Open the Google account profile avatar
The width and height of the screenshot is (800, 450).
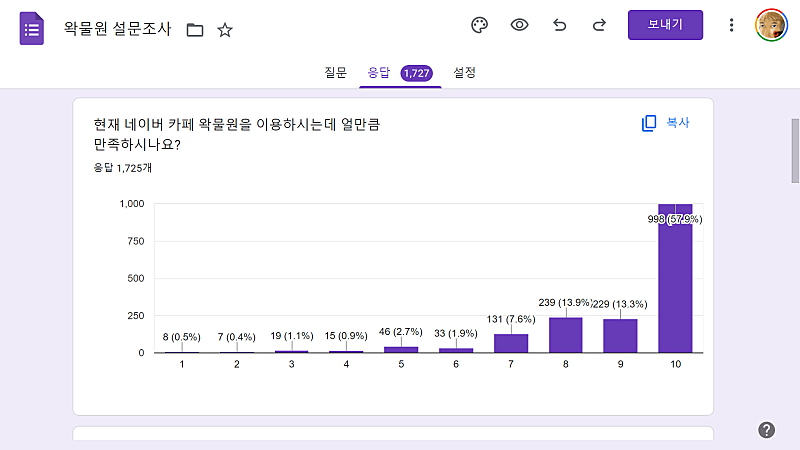771,26
